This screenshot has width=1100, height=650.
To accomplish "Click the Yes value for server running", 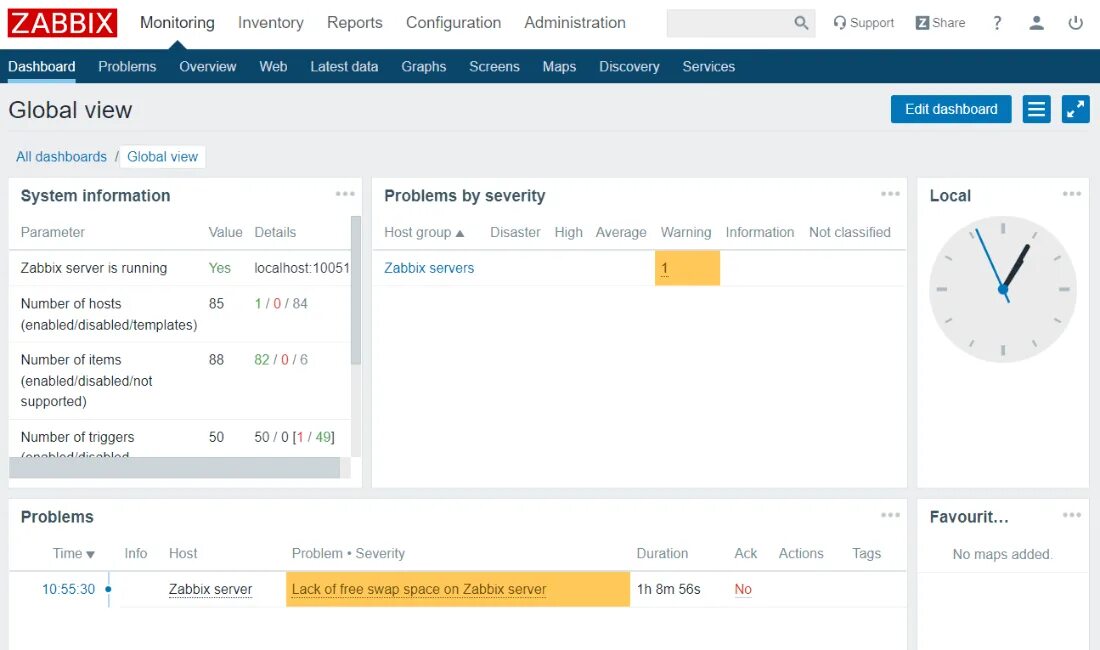I will (220, 268).
